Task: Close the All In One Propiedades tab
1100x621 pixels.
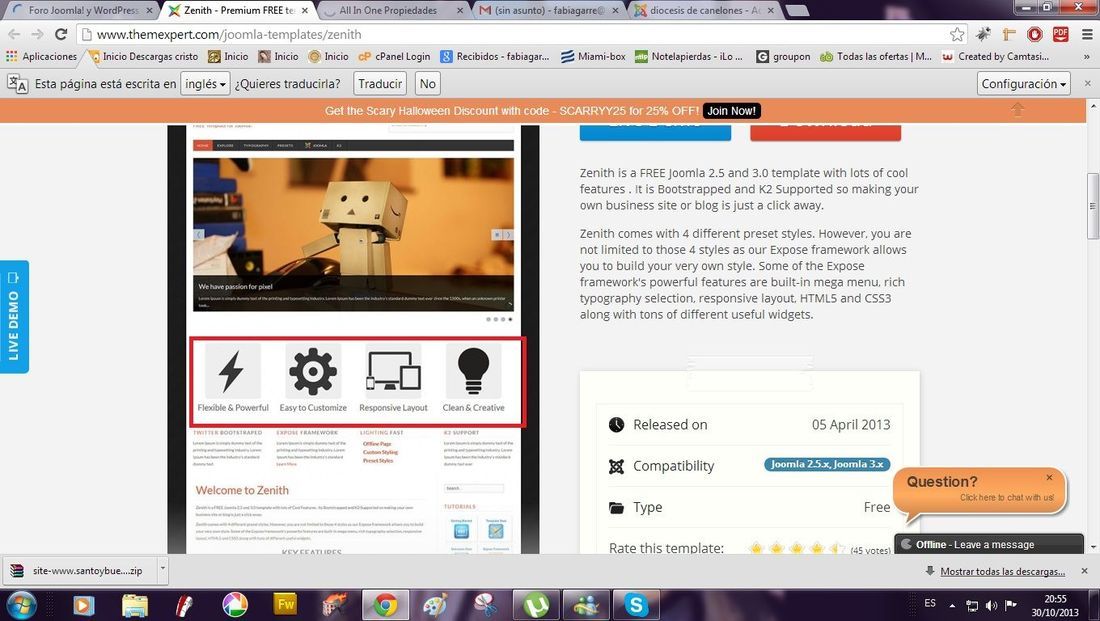Action: [460, 11]
